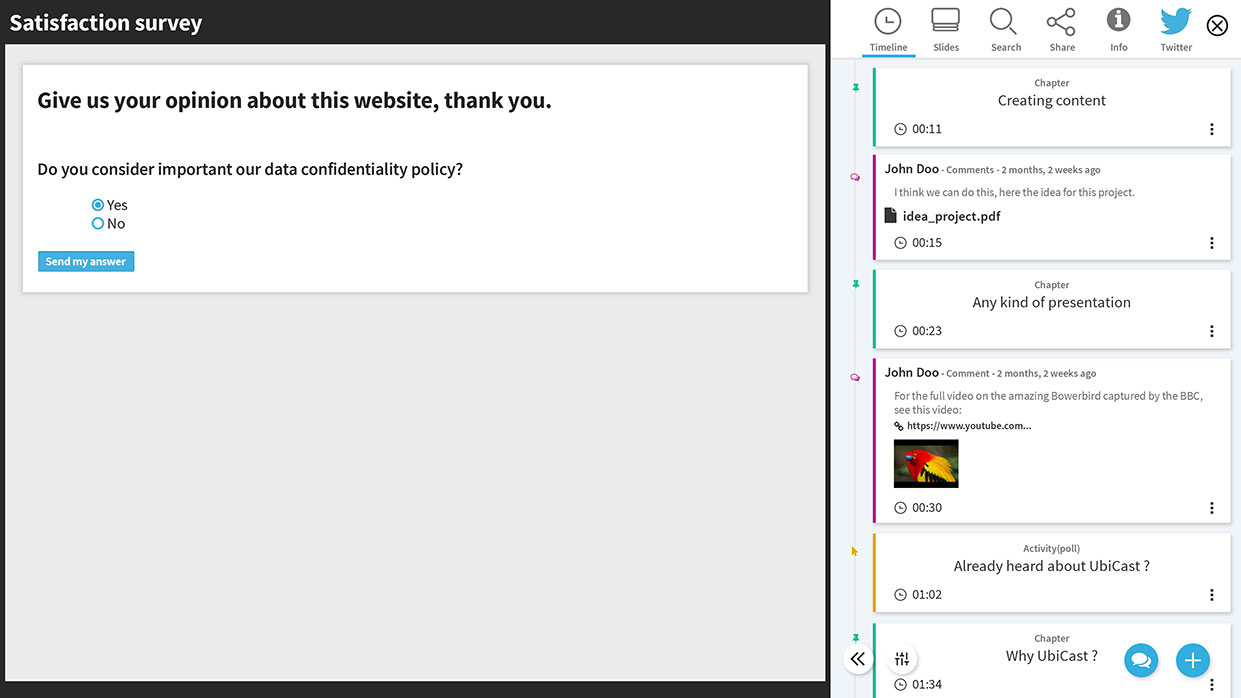Click the Send my answer button
The image size is (1241, 698).
coord(86,261)
